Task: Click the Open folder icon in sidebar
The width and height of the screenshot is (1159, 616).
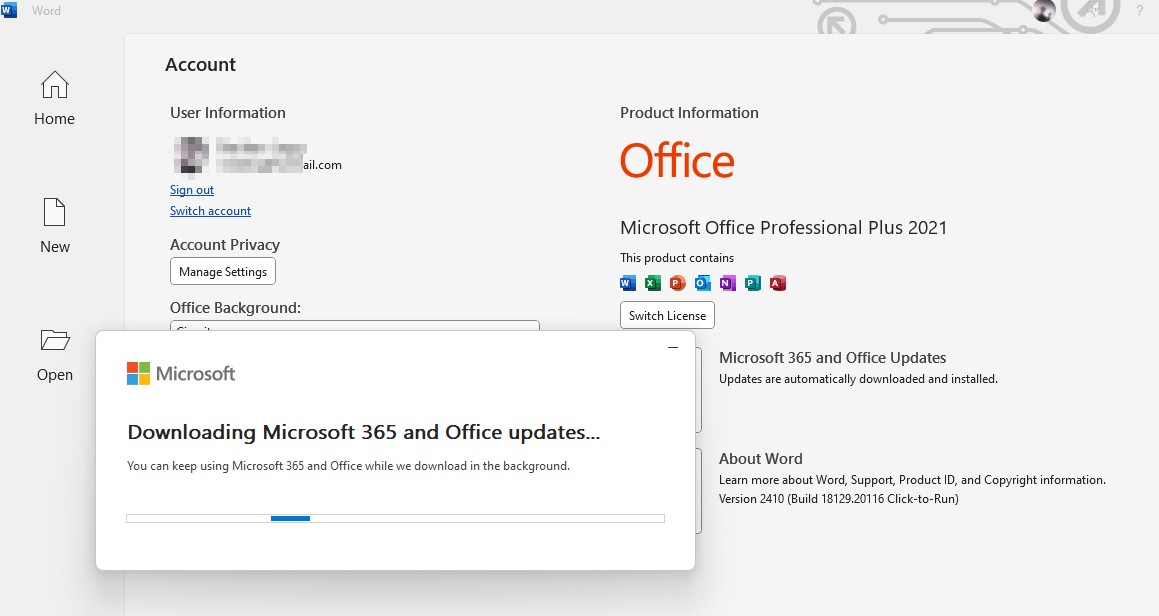Action: [55, 340]
